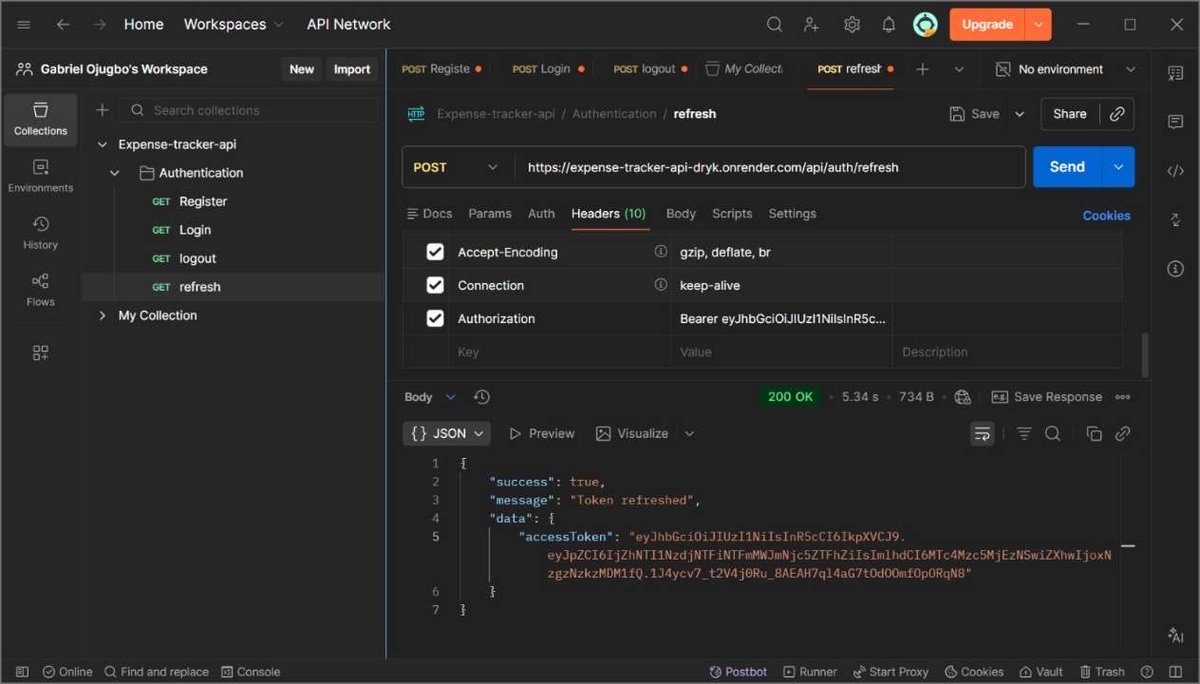Open the Environments sidebar panel

(41, 176)
